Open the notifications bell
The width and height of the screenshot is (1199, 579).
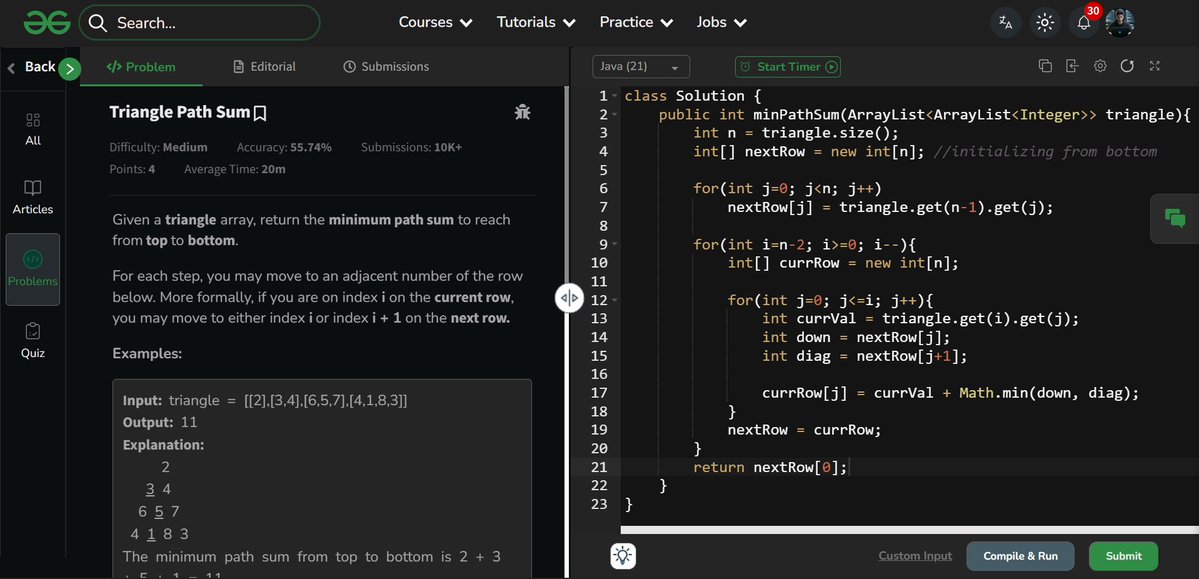1083,21
